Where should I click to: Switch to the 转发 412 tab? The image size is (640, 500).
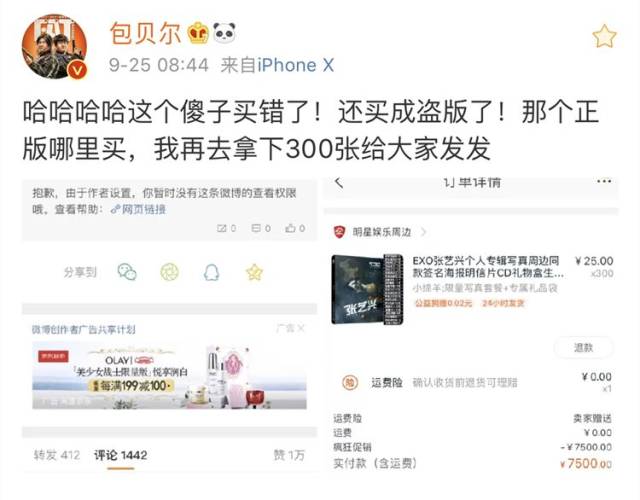coord(57,455)
